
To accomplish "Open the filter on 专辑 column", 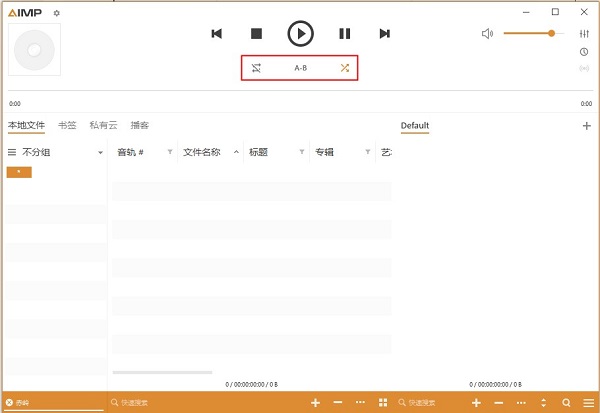I will point(368,152).
